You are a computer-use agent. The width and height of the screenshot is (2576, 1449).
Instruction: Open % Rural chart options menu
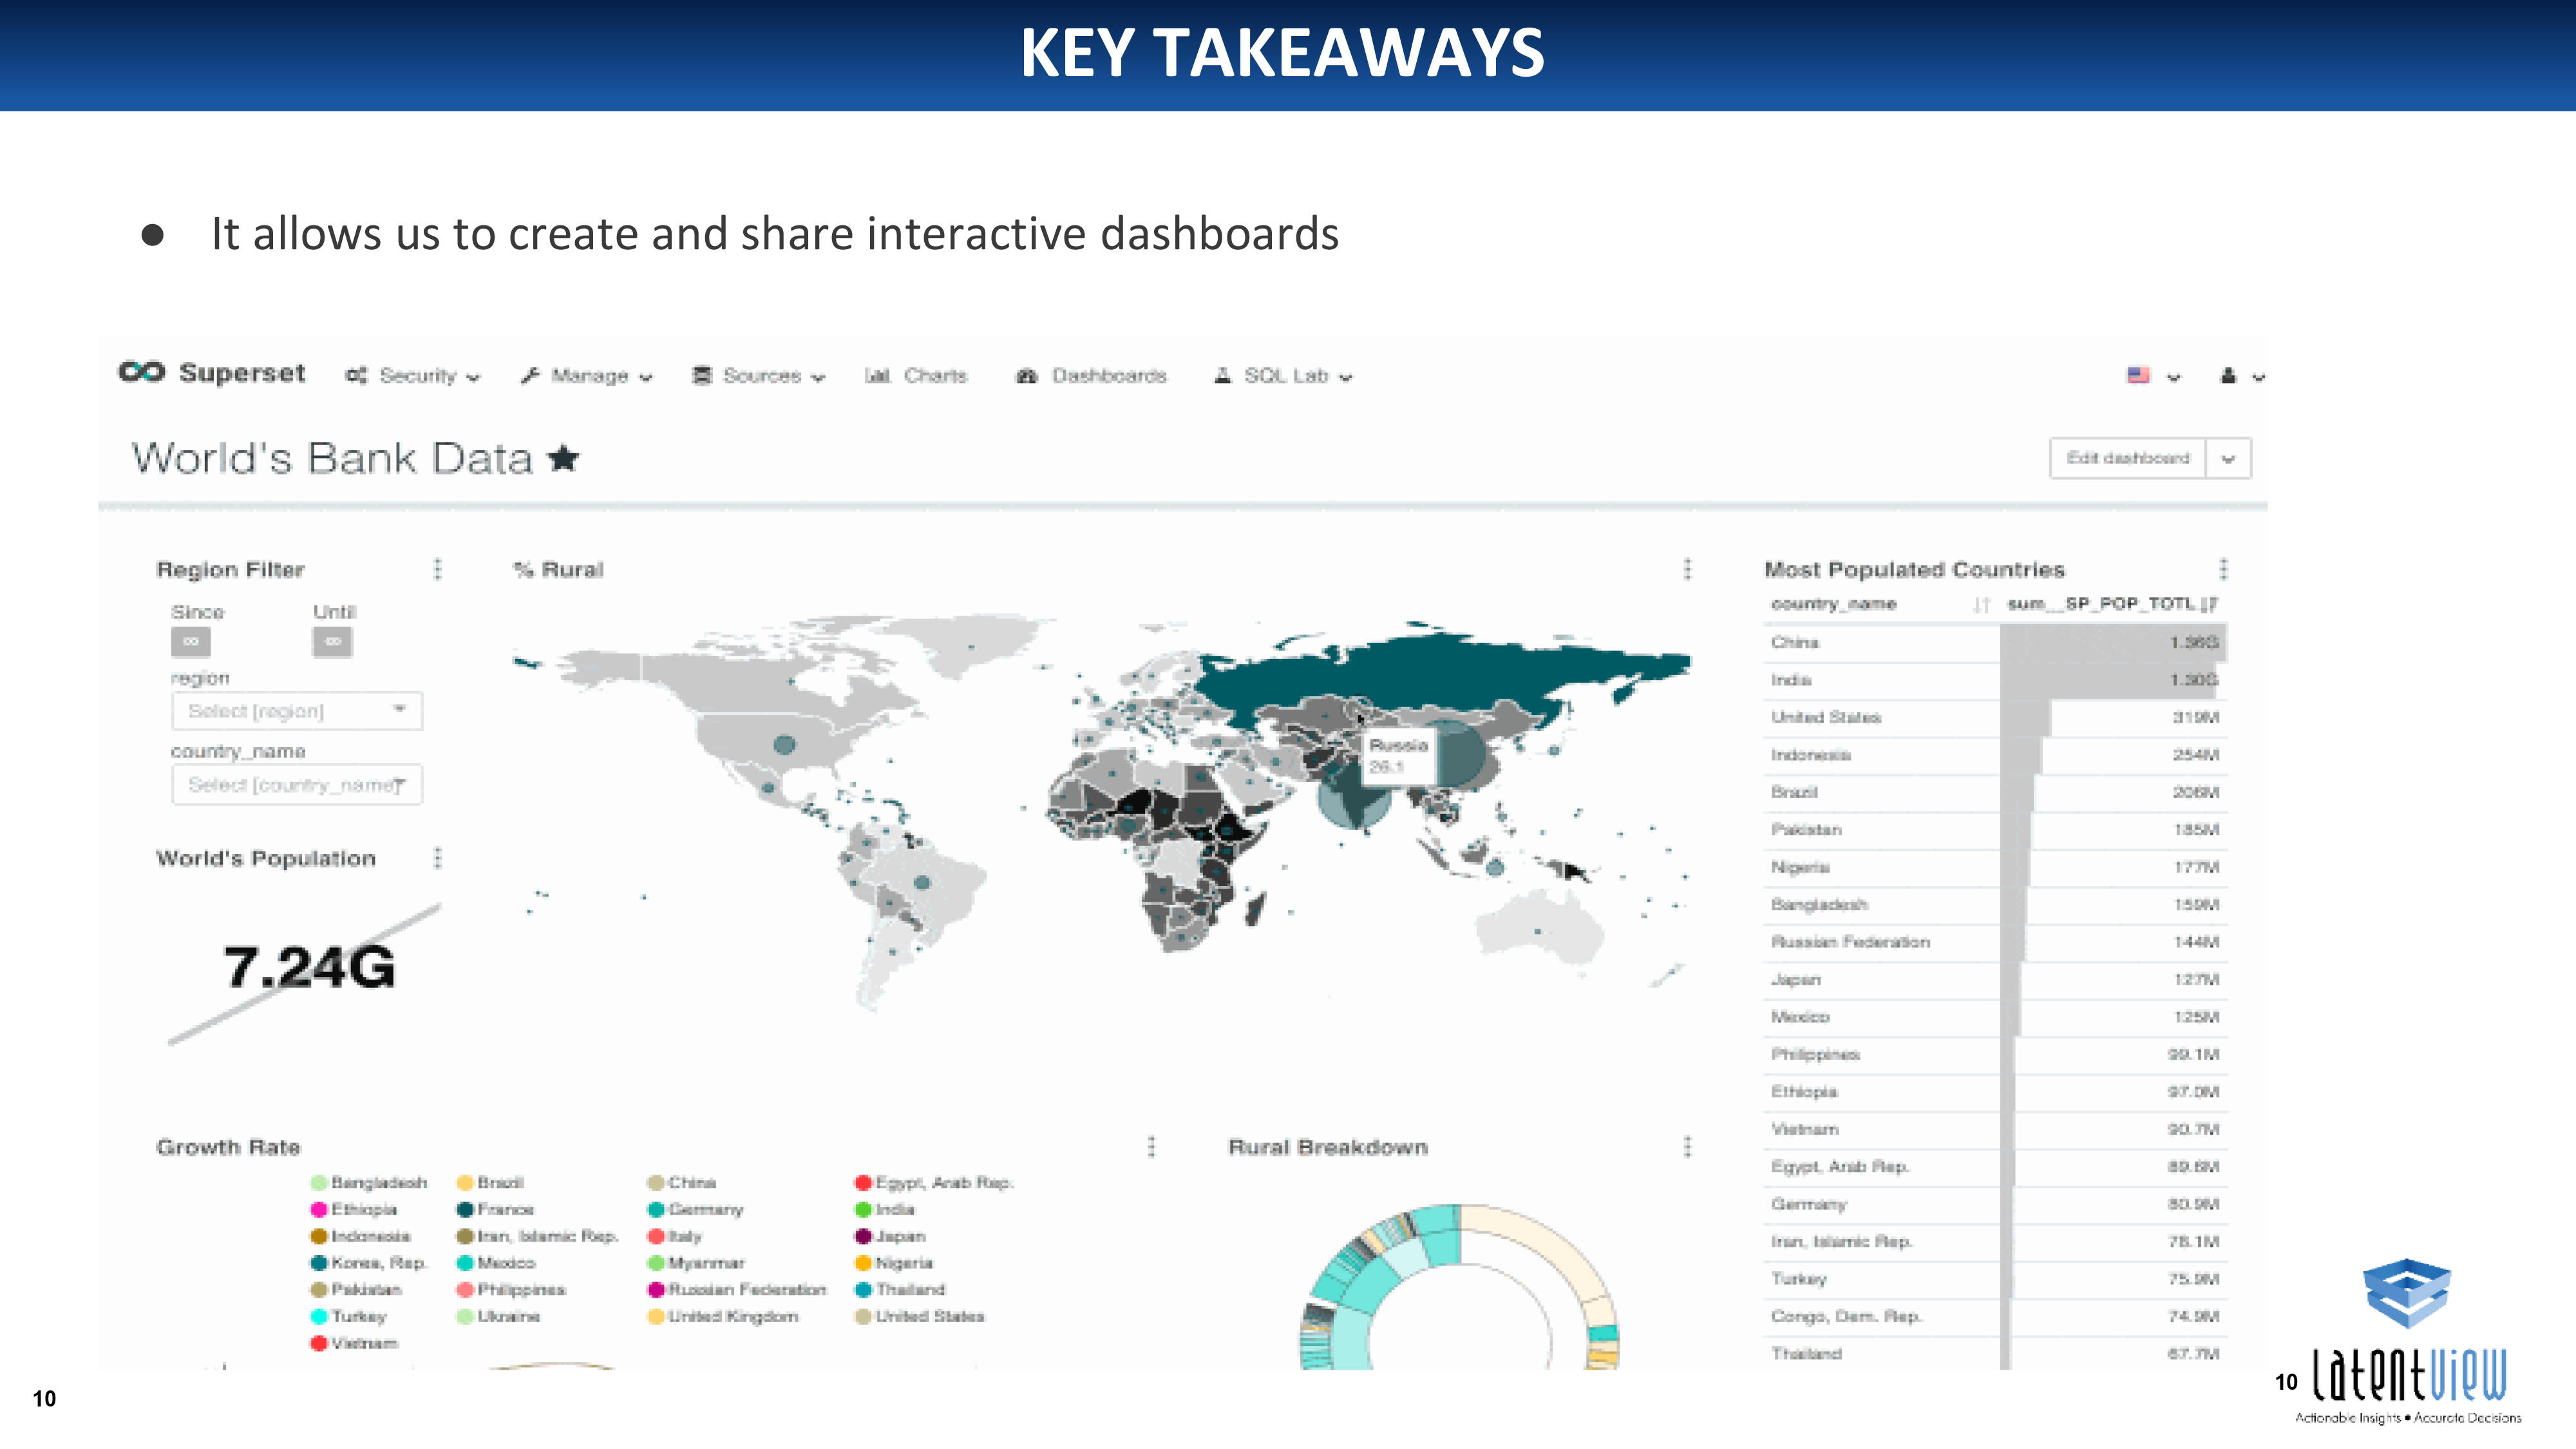[x=1687, y=569]
